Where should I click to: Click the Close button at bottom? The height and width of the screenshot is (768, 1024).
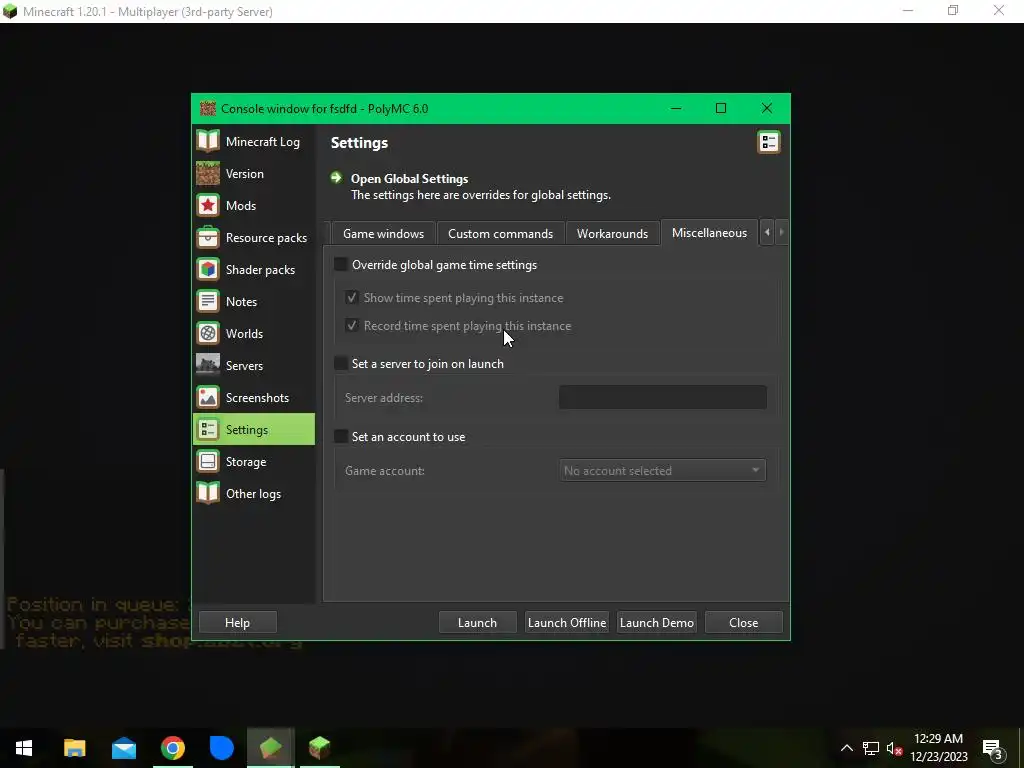[x=744, y=622]
